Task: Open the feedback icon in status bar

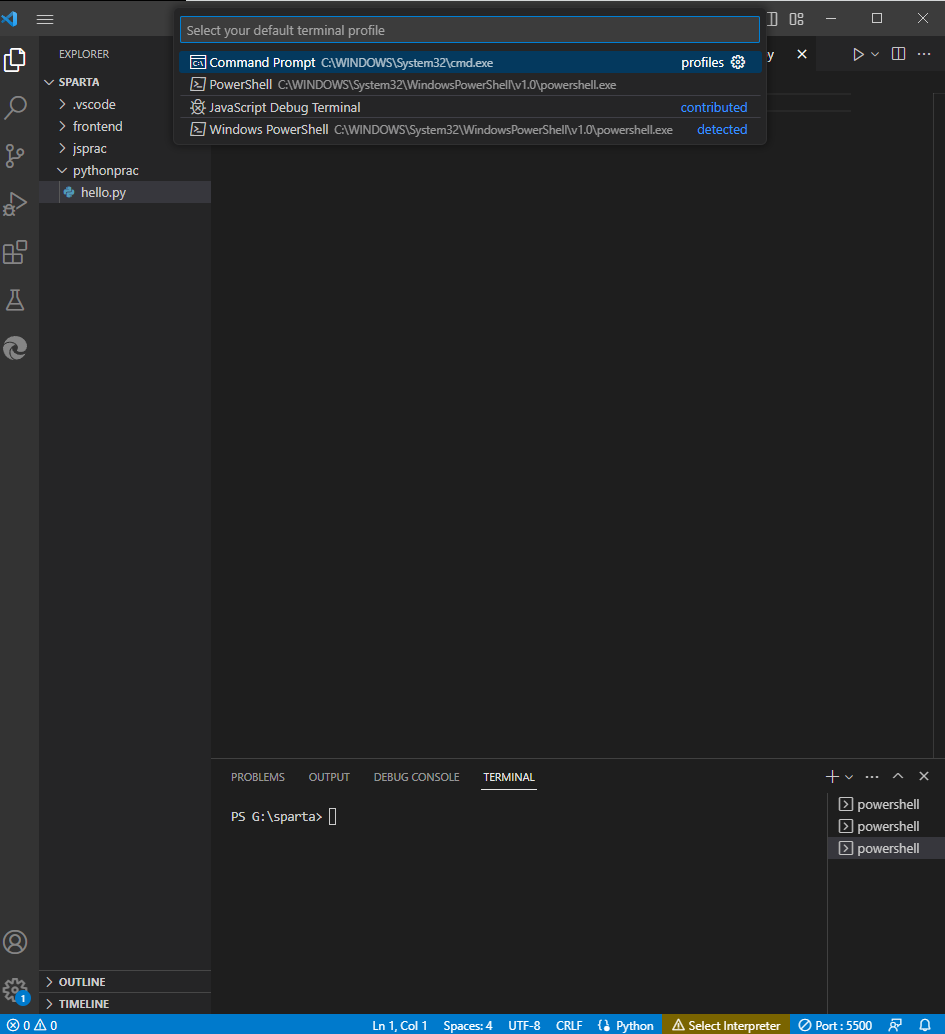Action: tap(895, 1025)
